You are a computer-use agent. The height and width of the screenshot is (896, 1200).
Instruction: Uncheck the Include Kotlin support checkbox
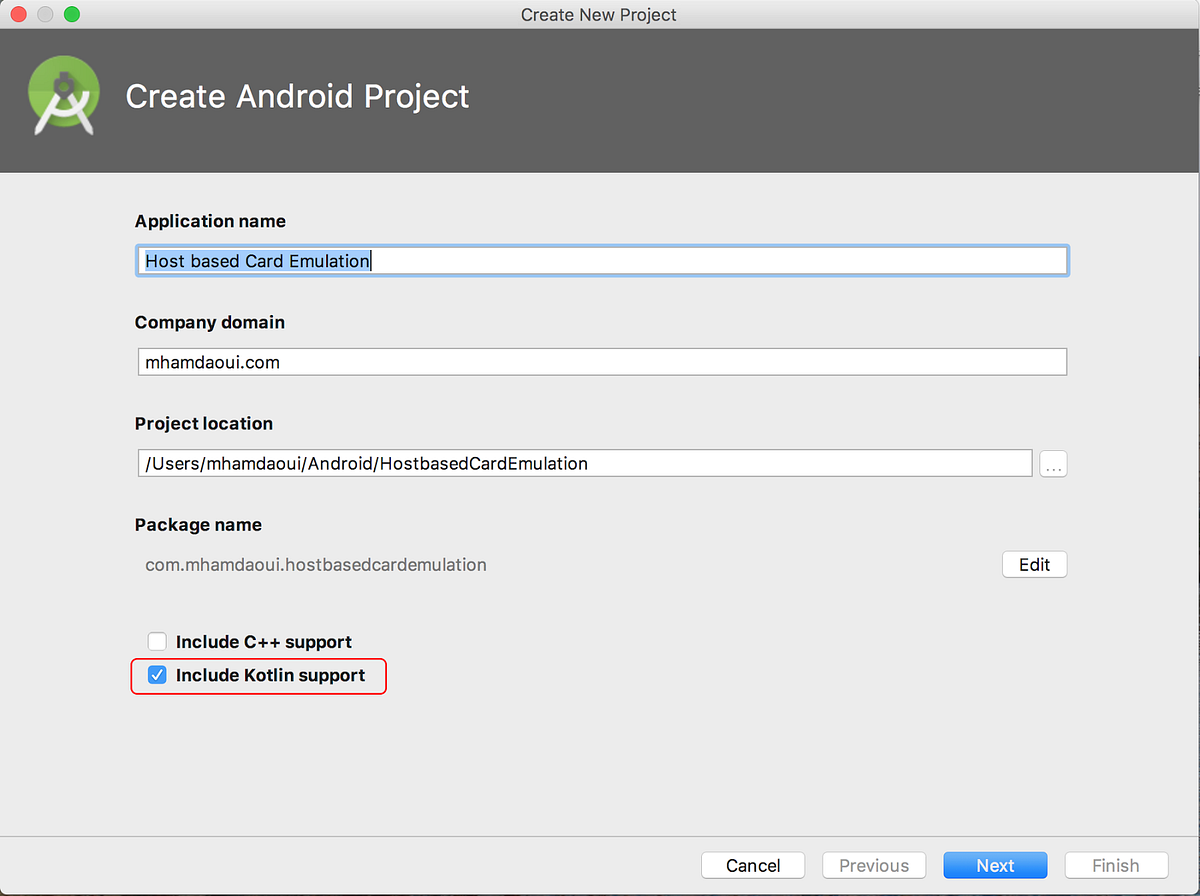[x=157, y=676]
